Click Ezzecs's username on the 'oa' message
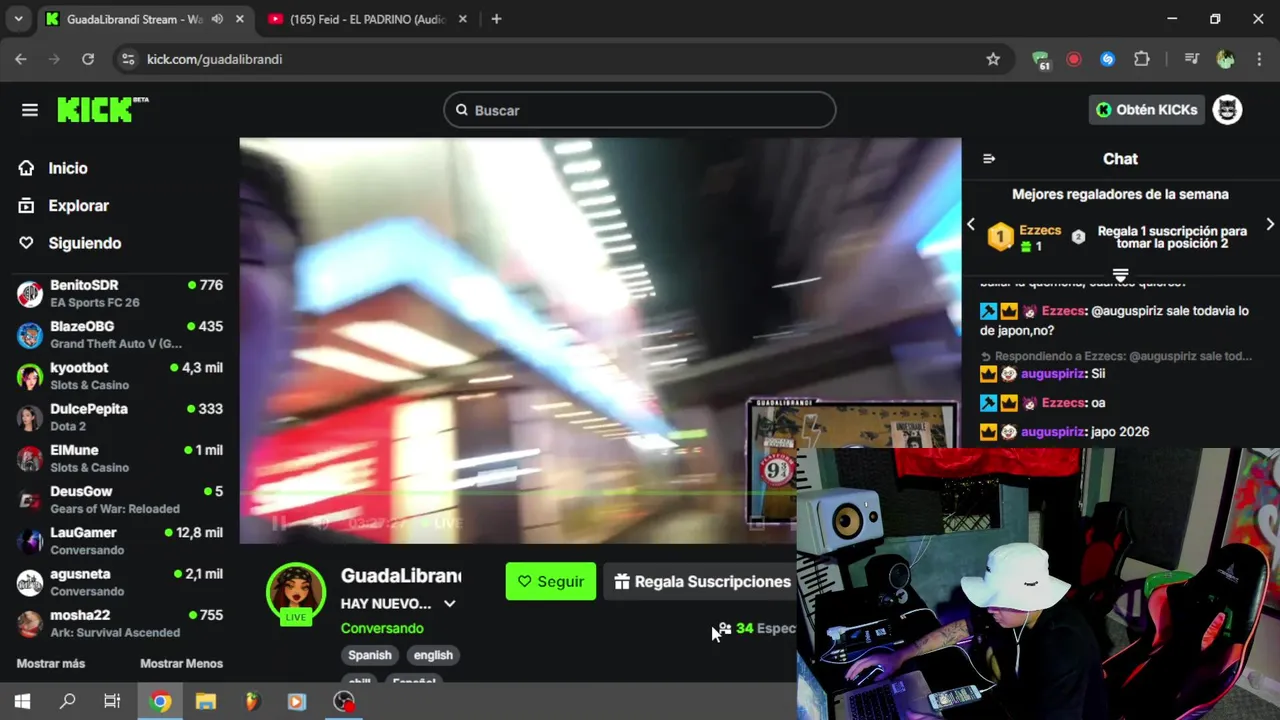 click(x=1064, y=403)
